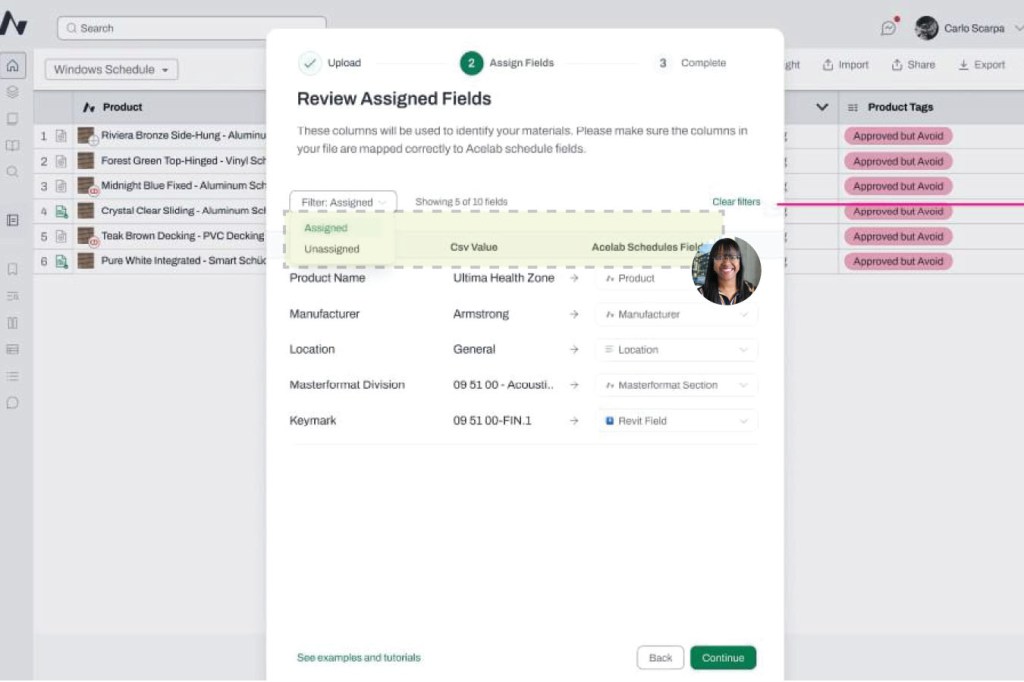Select the Unassigned filter option
Viewport: 1024px width, 682px height.
pos(331,249)
